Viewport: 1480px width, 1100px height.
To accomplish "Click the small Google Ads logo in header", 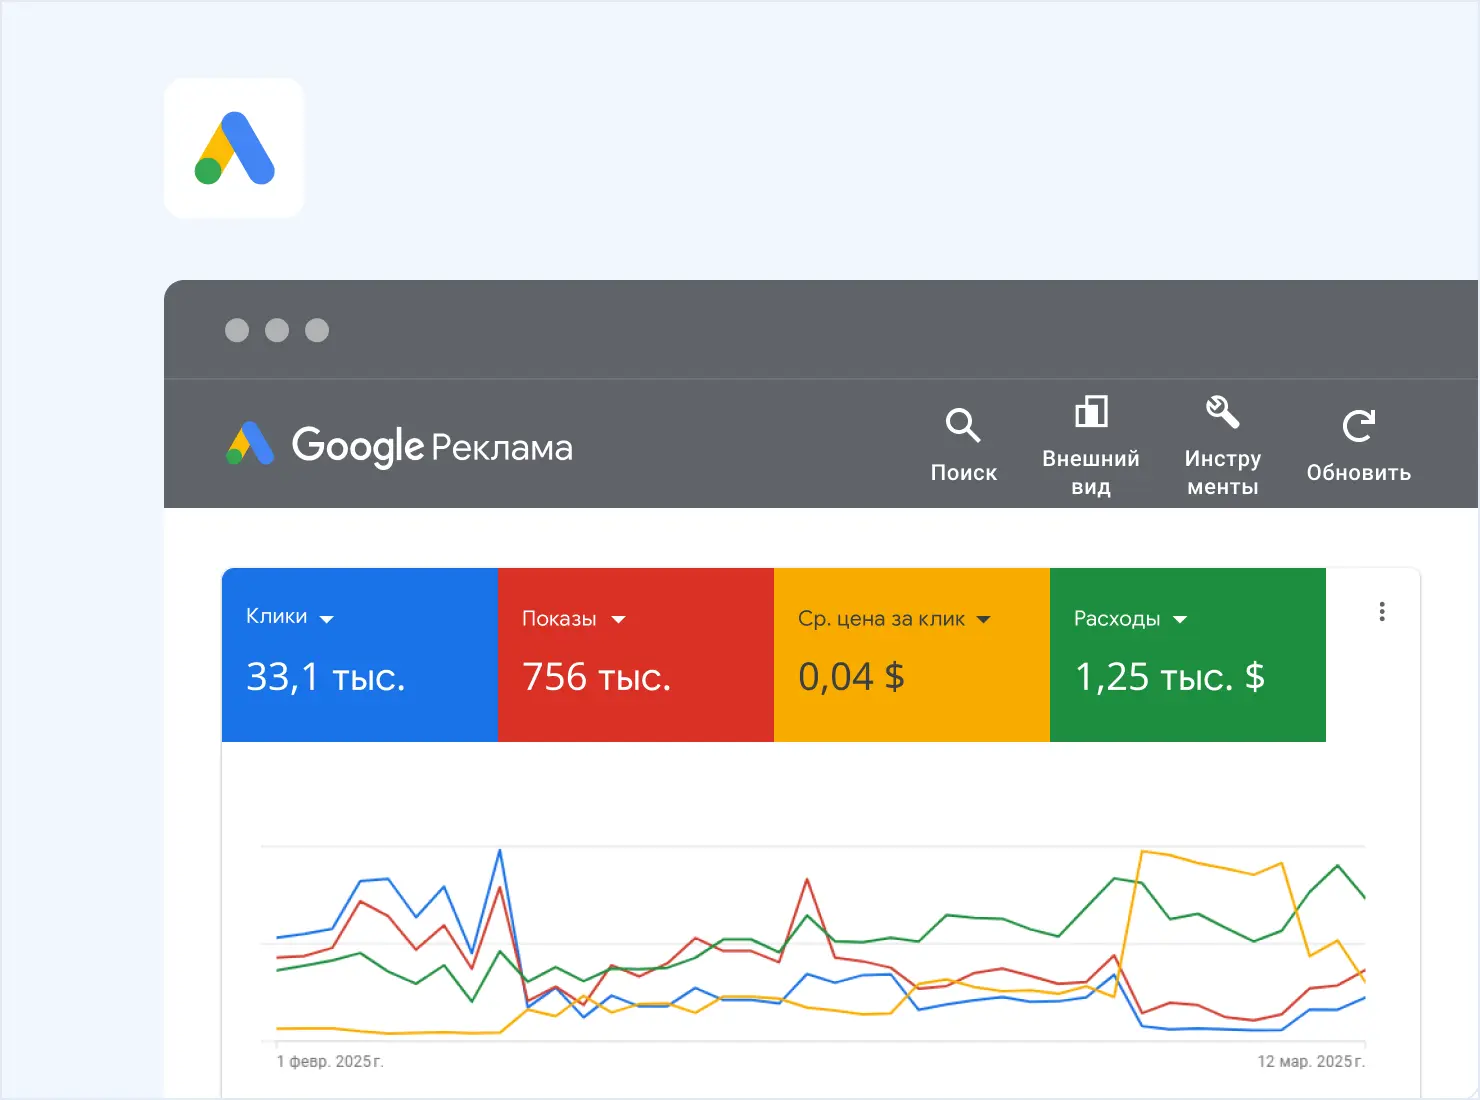I will click(x=250, y=444).
